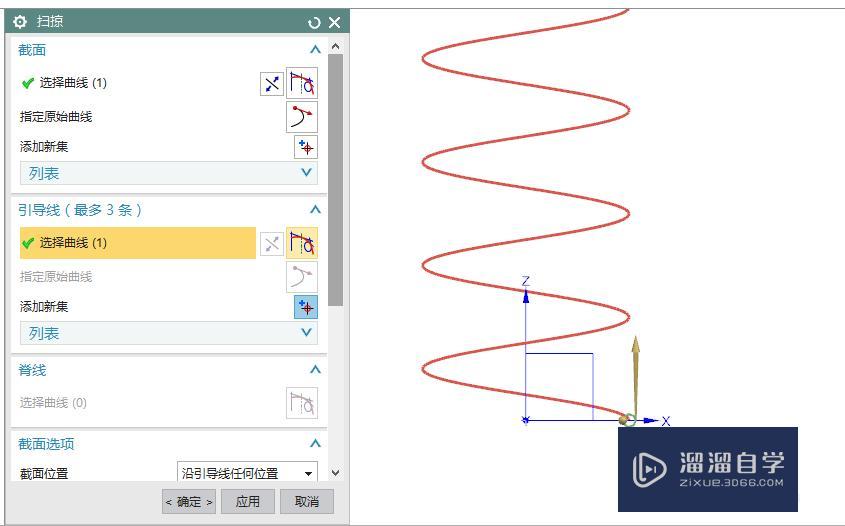This screenshot has height=526, width=845.
Task: Click the reverse direction icon in 截面 section
Action: [x=272, y=84]
